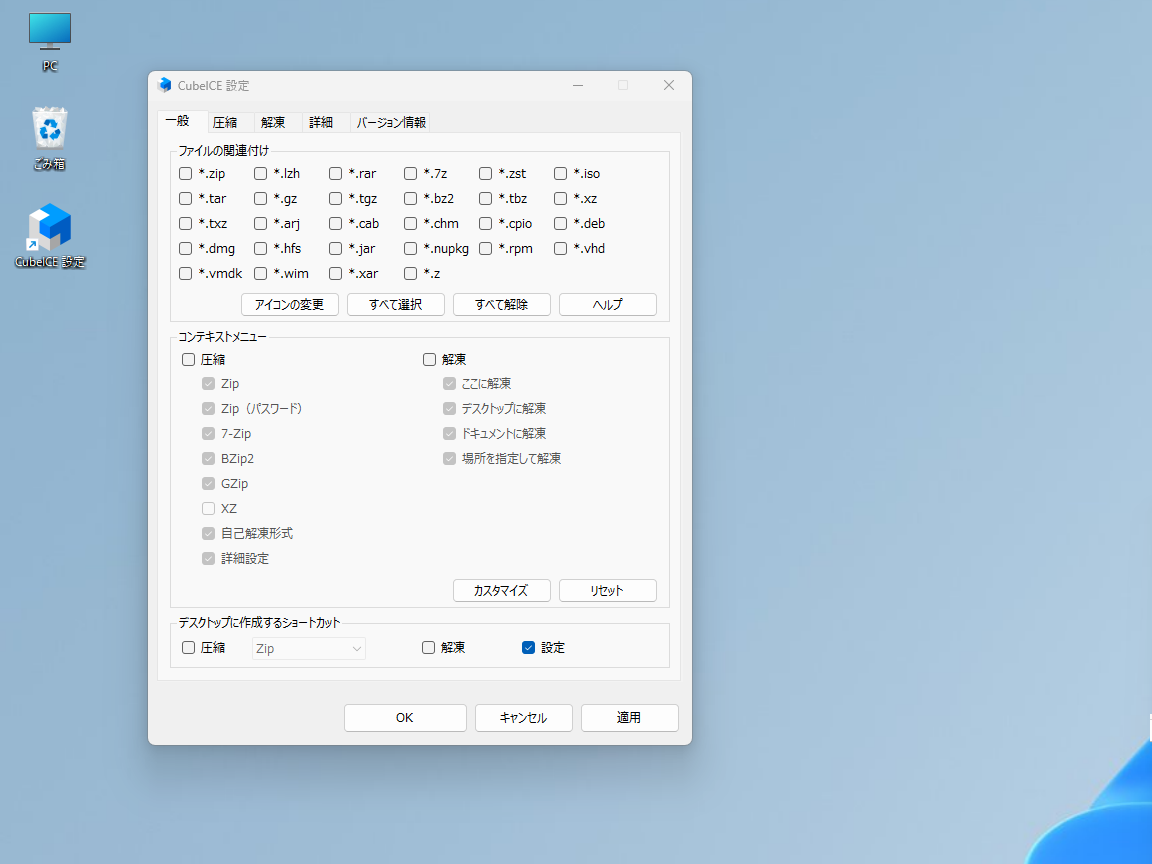Screen dimensions: 1152x864
Task: Select the CubeICE 設定 desktop shortcut
Action: click(50, 236)
